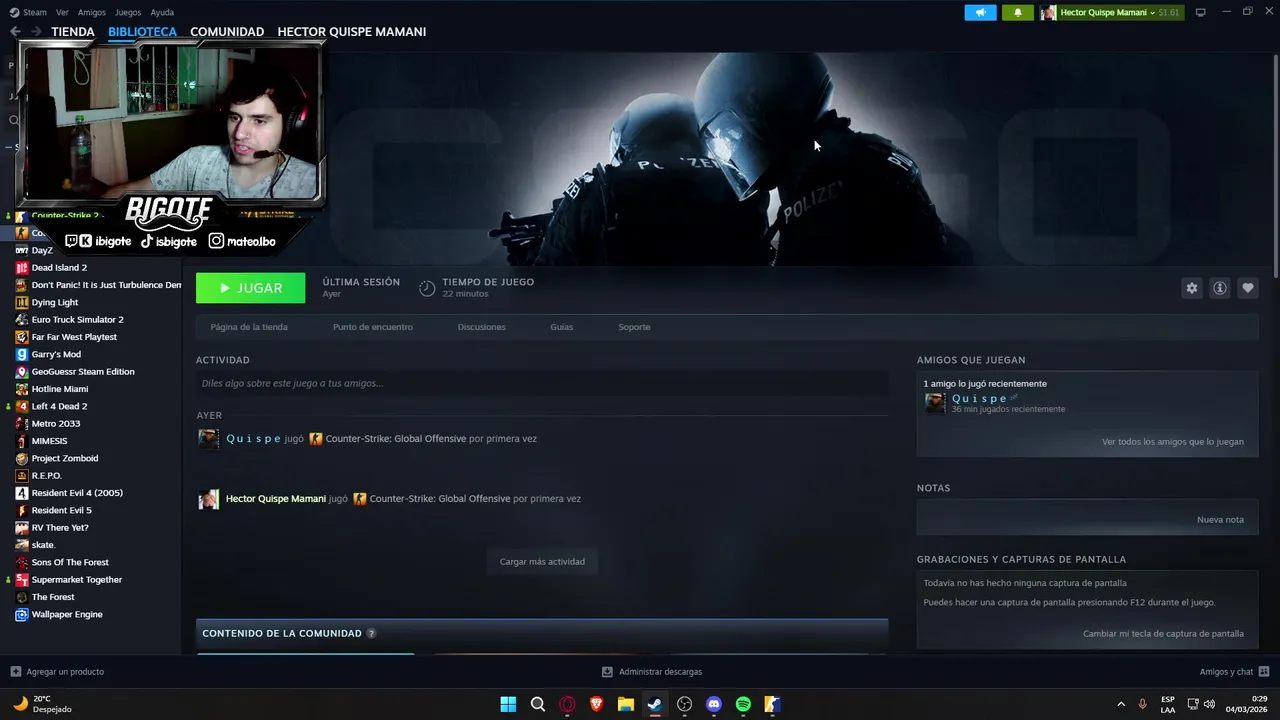Click the Hector Quispe Mamani activity name
The image size is (1280, 720).
coord(276,499)
